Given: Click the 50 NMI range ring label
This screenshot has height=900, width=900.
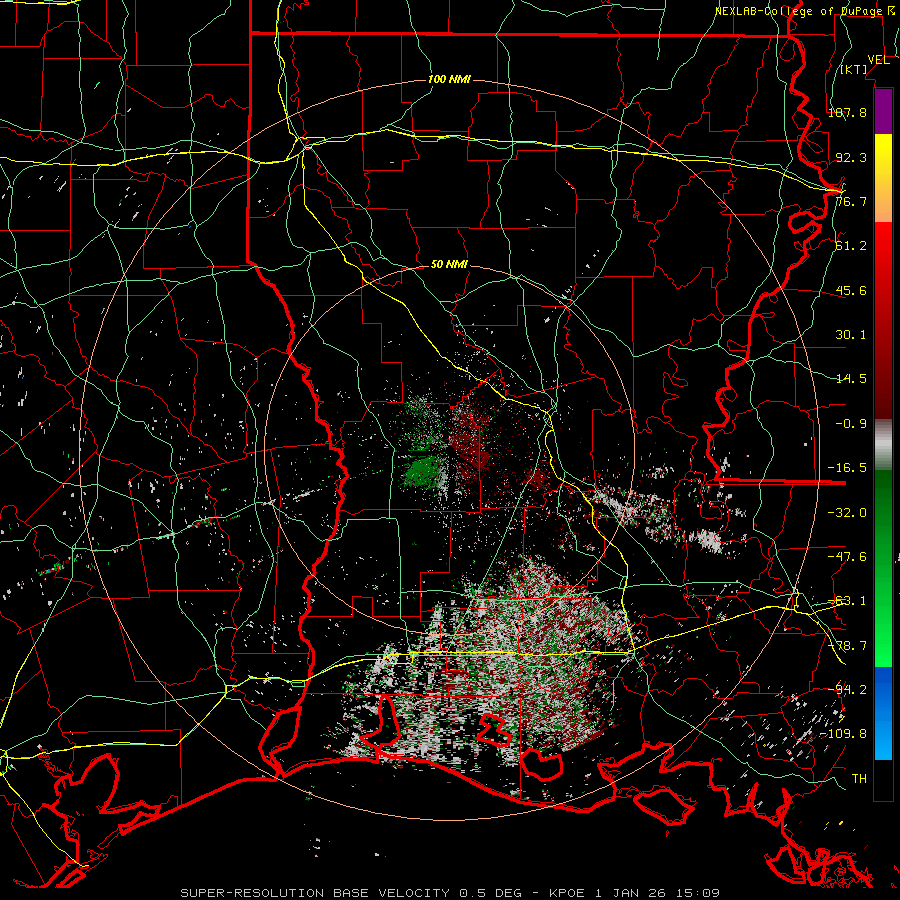Looking at the screenshot, I should (449, 265).
